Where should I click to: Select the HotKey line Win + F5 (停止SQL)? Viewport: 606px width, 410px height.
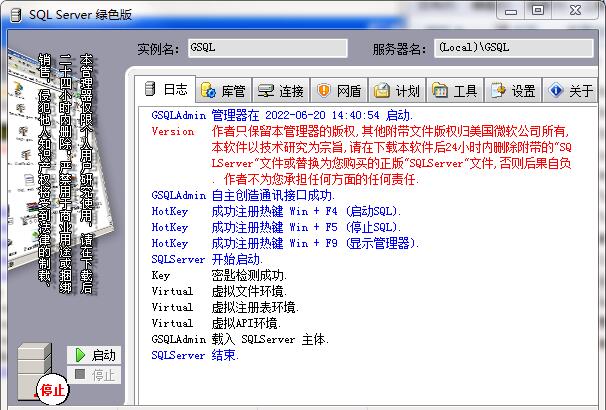coord(276,227)
